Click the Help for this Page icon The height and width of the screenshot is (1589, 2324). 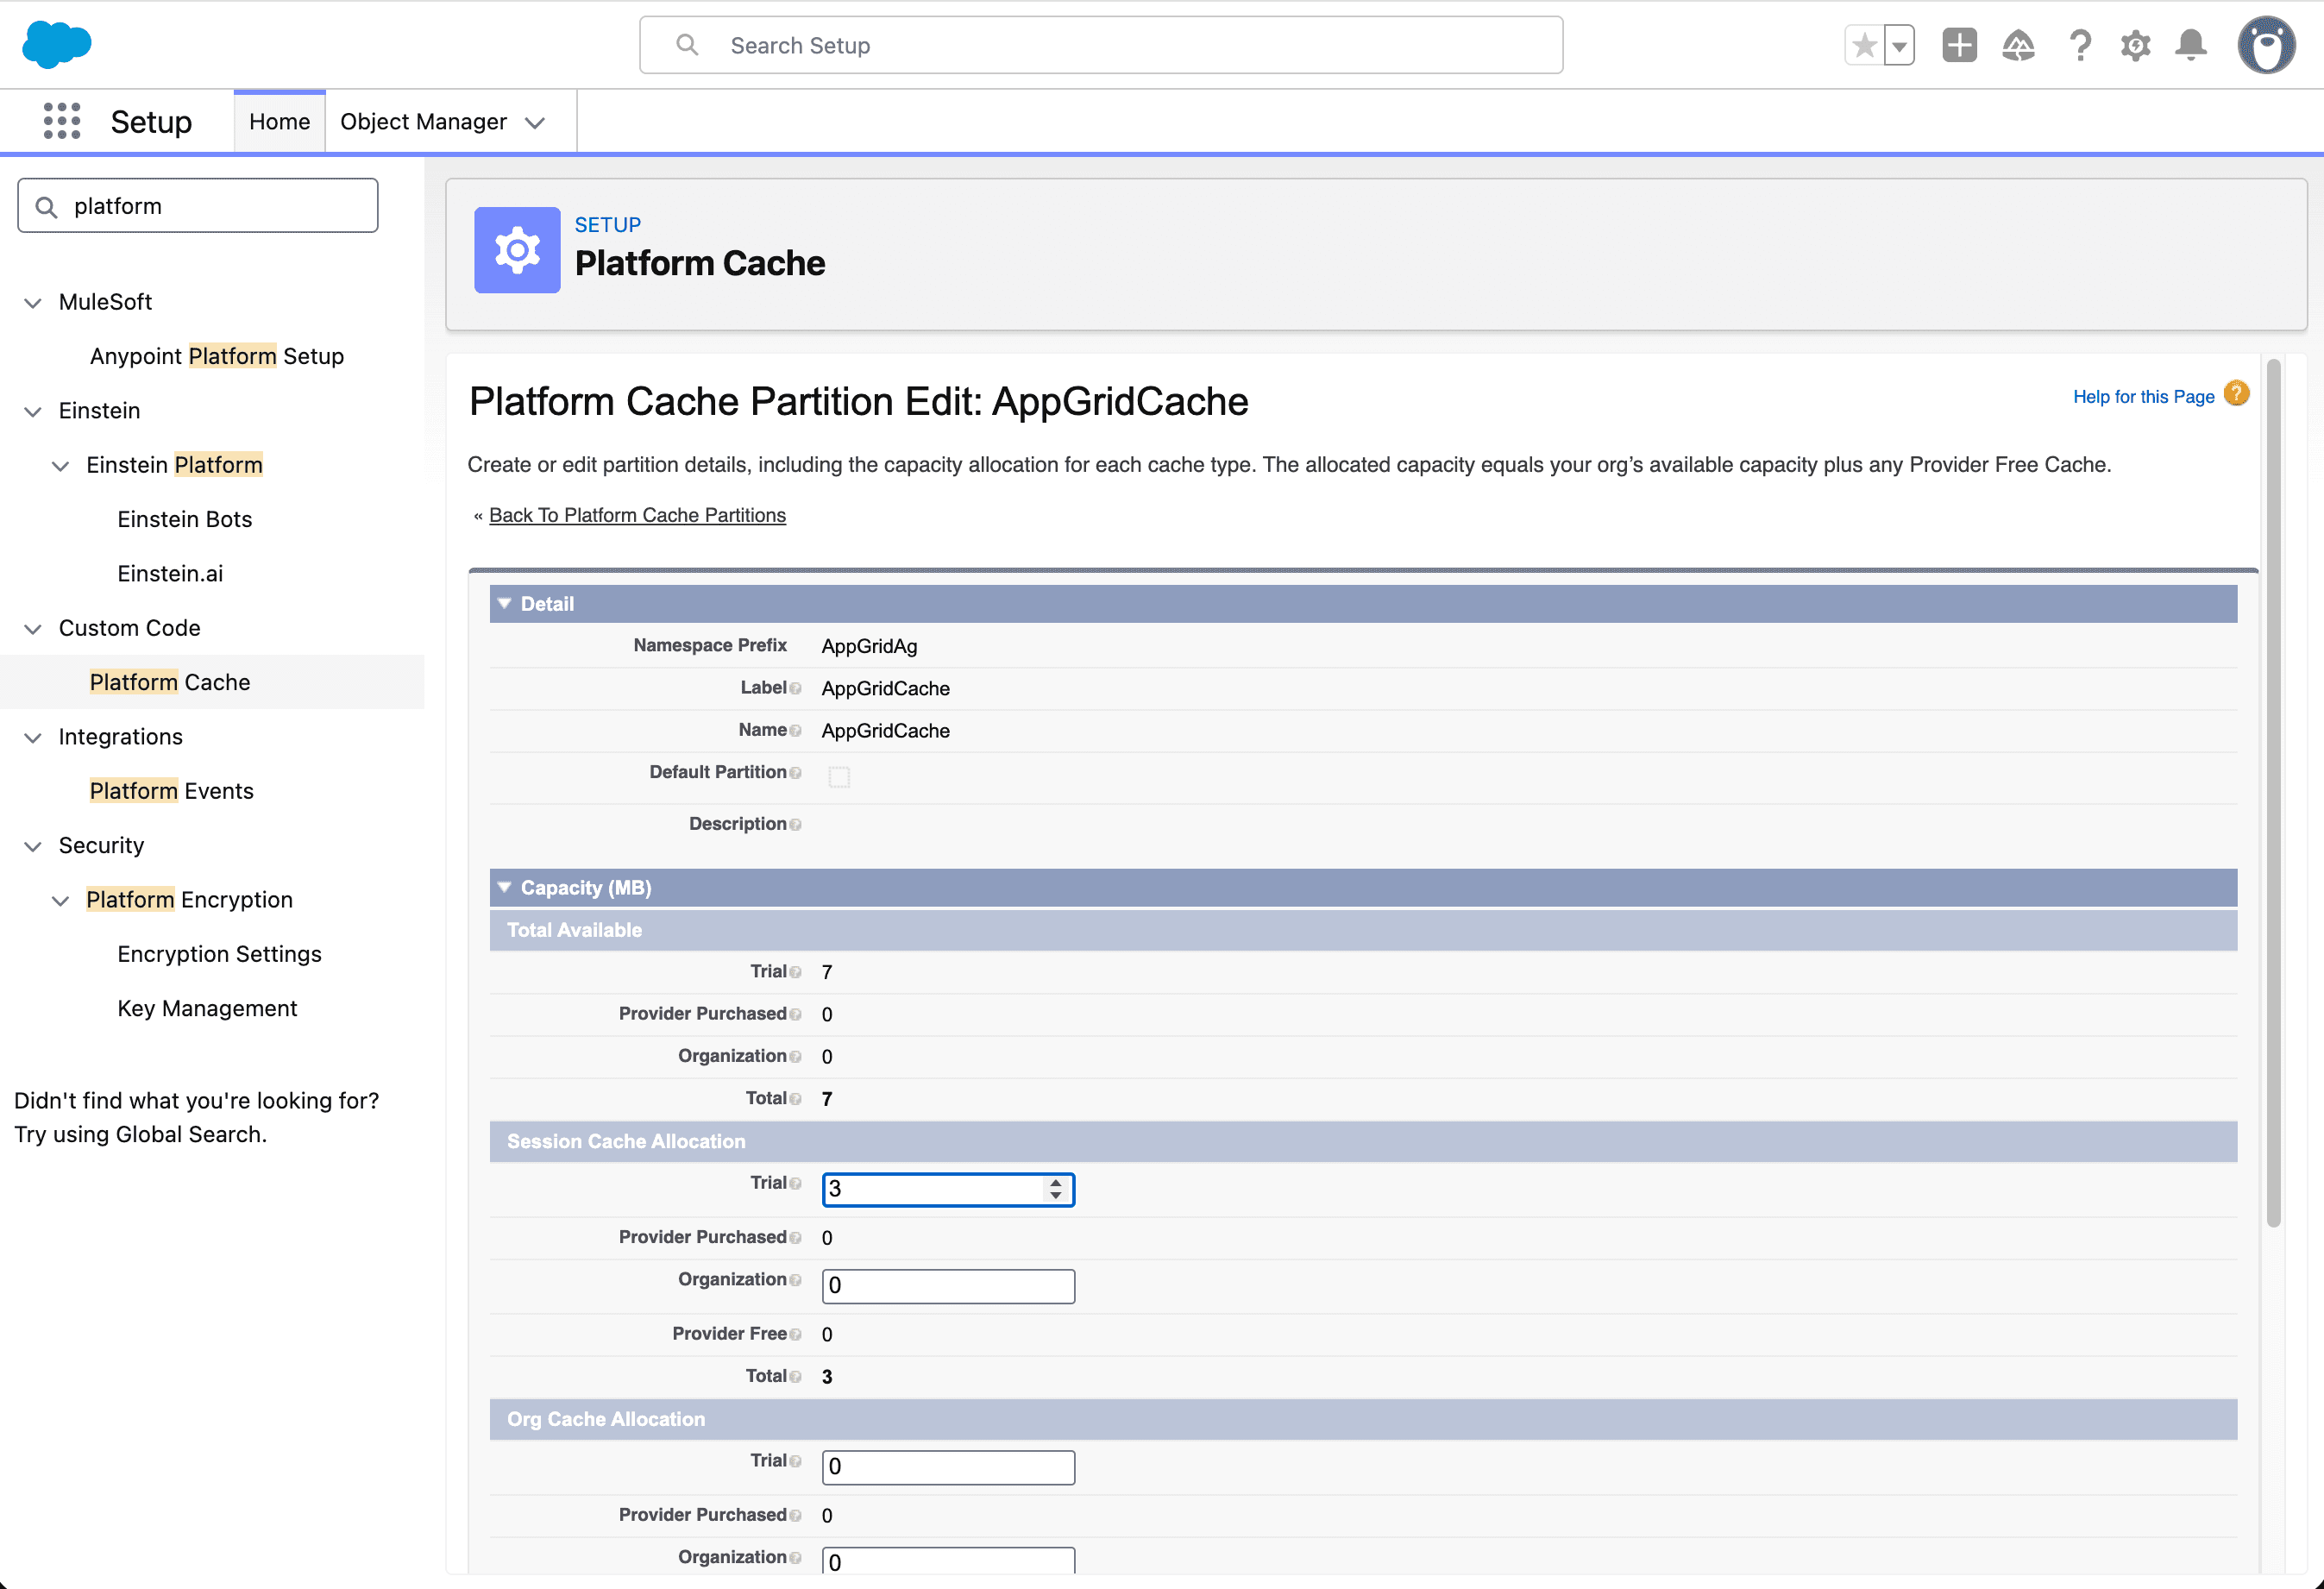[x=2237, y=395]
